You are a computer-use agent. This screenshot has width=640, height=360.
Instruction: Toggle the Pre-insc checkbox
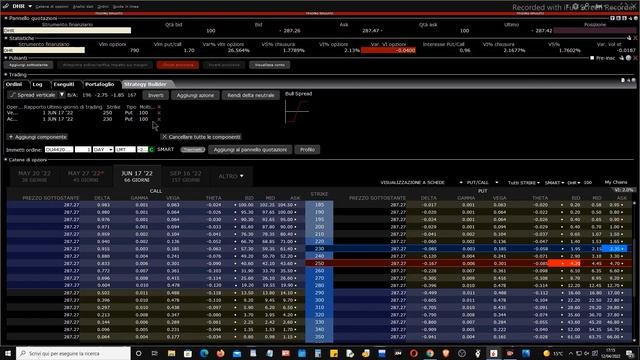pos(592,58)
